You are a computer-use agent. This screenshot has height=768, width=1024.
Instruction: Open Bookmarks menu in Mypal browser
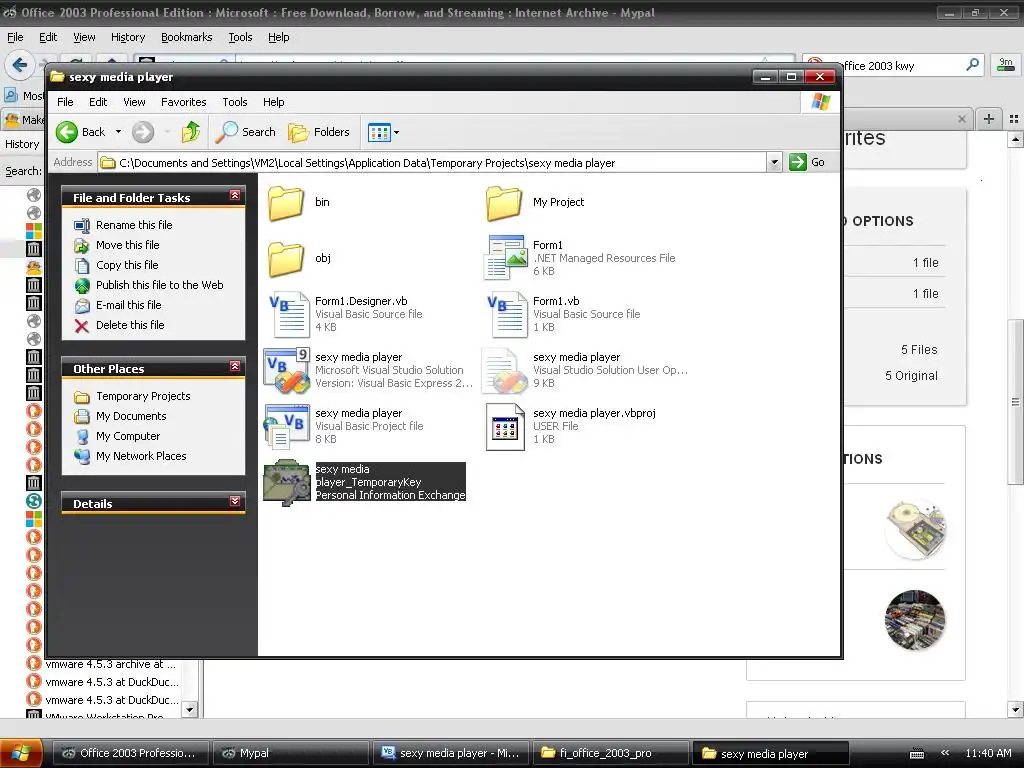coord(187,37)
